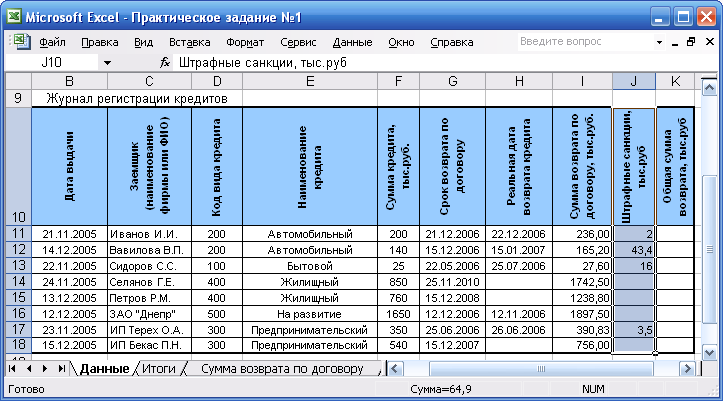Select the cell 756,00

click(x=582, y=345)
